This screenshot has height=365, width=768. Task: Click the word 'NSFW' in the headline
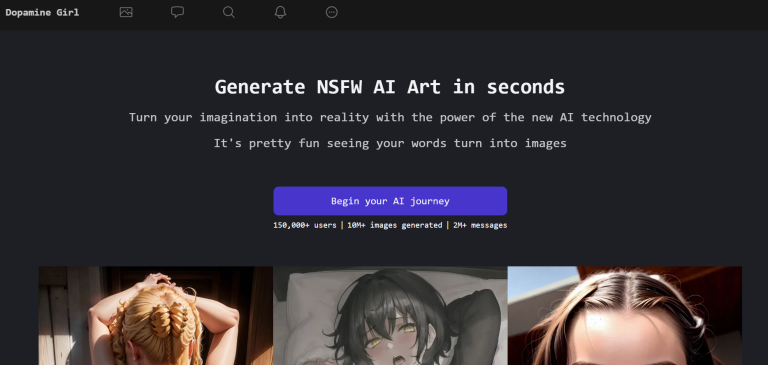tap(339, 87)
